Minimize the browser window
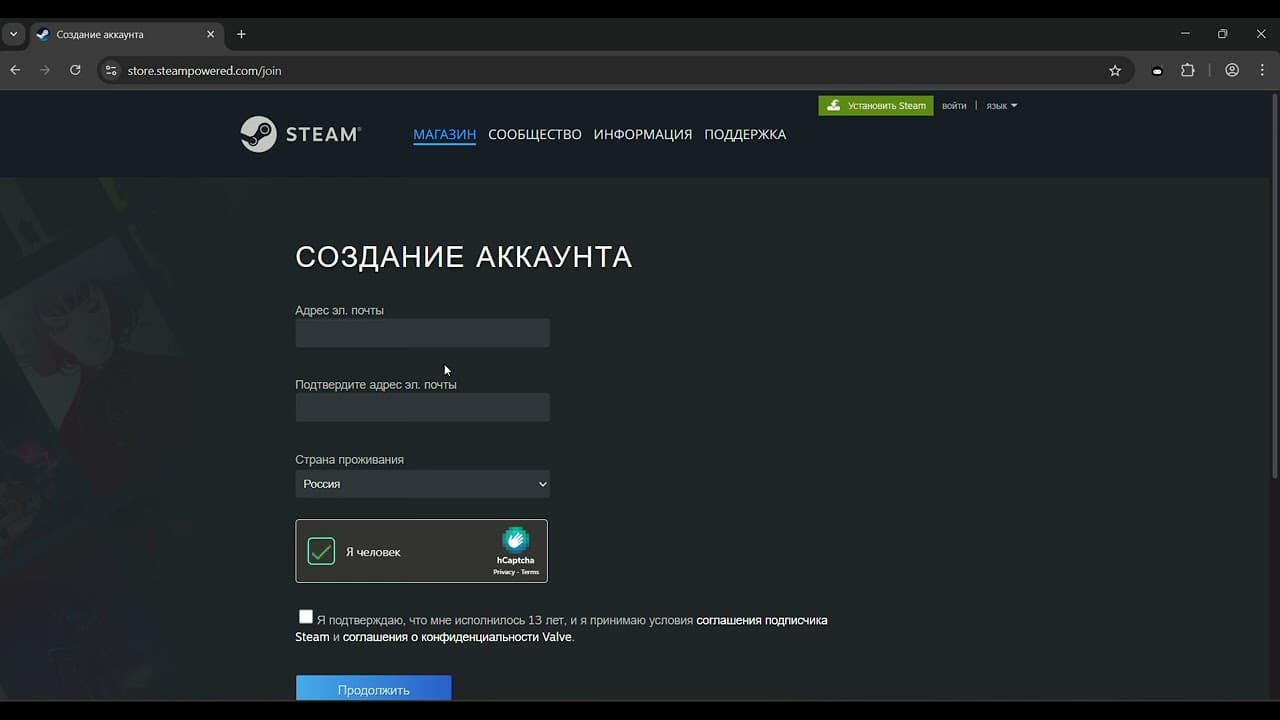Screen dimensions: 1280x720 pos(1185,33)
